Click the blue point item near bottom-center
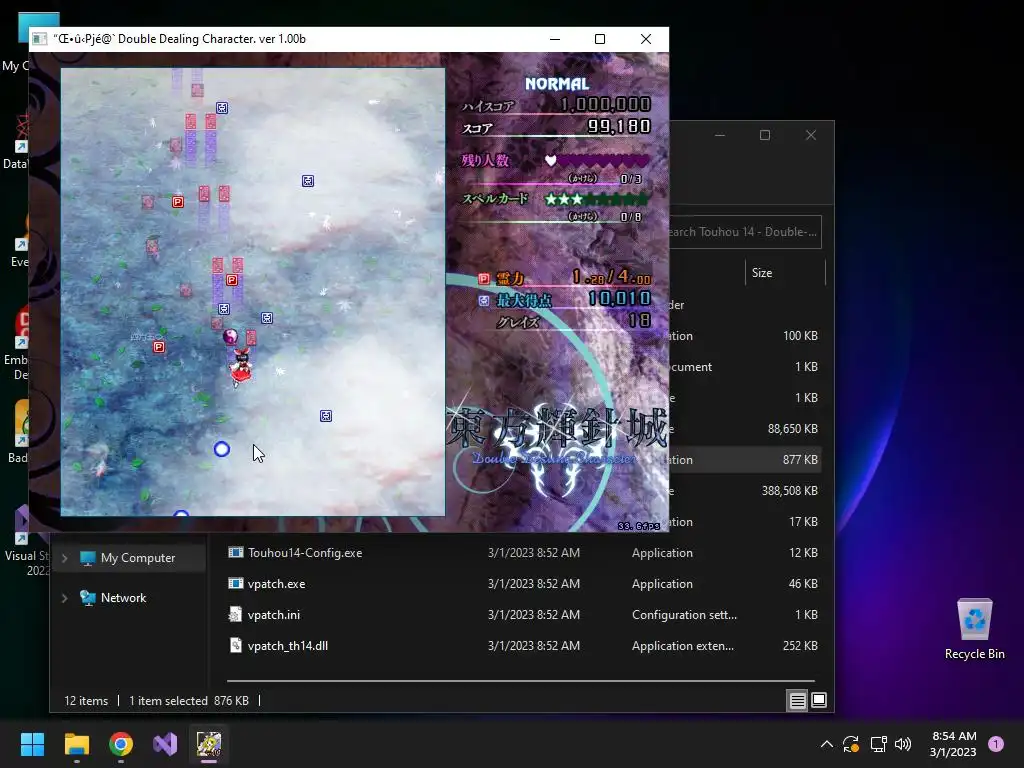 tap(326, 416)
